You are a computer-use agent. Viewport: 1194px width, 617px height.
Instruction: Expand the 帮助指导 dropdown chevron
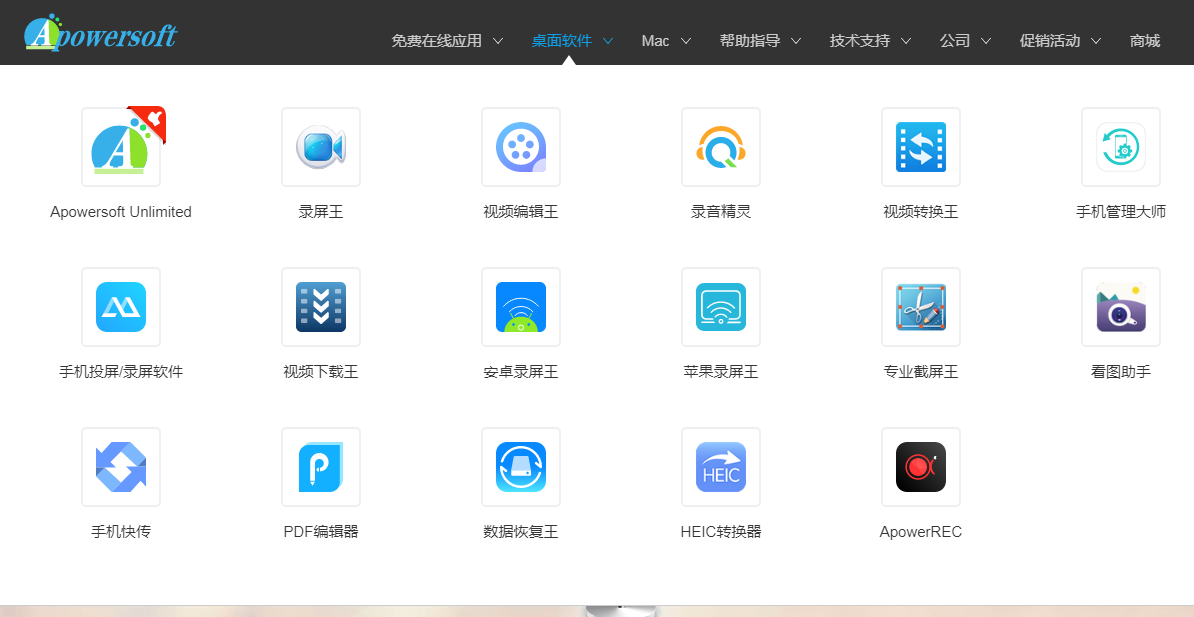[796, 41]
